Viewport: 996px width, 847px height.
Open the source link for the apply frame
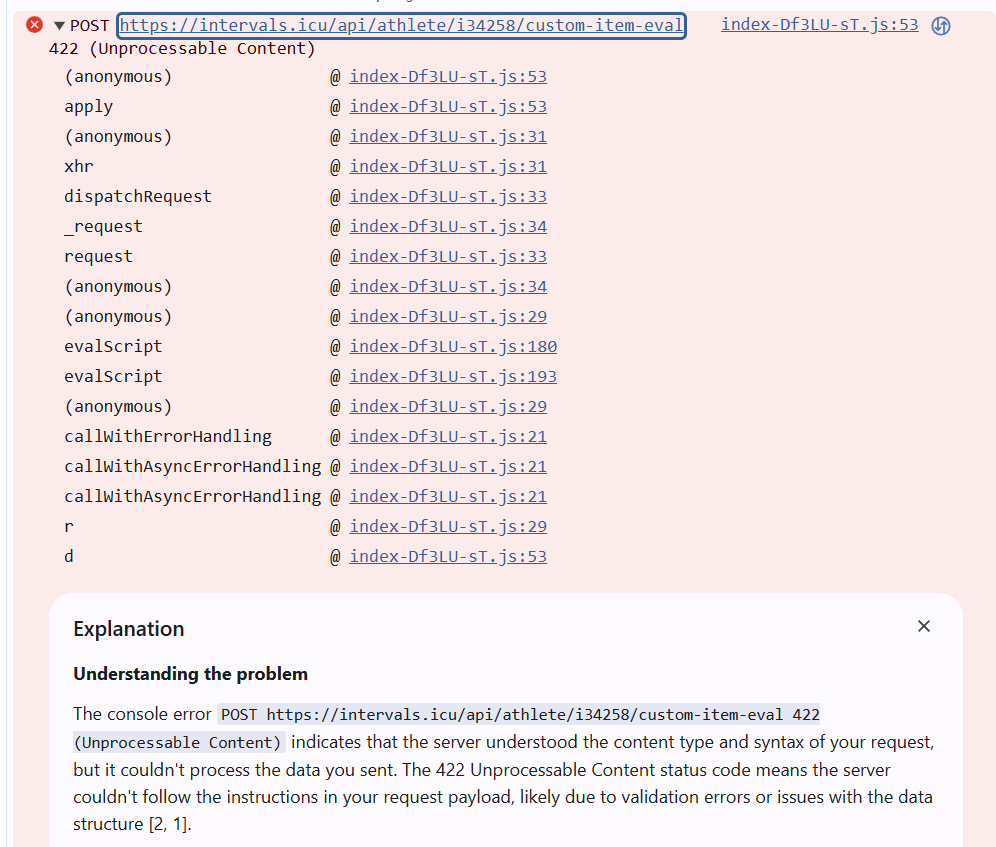[447, 107]
